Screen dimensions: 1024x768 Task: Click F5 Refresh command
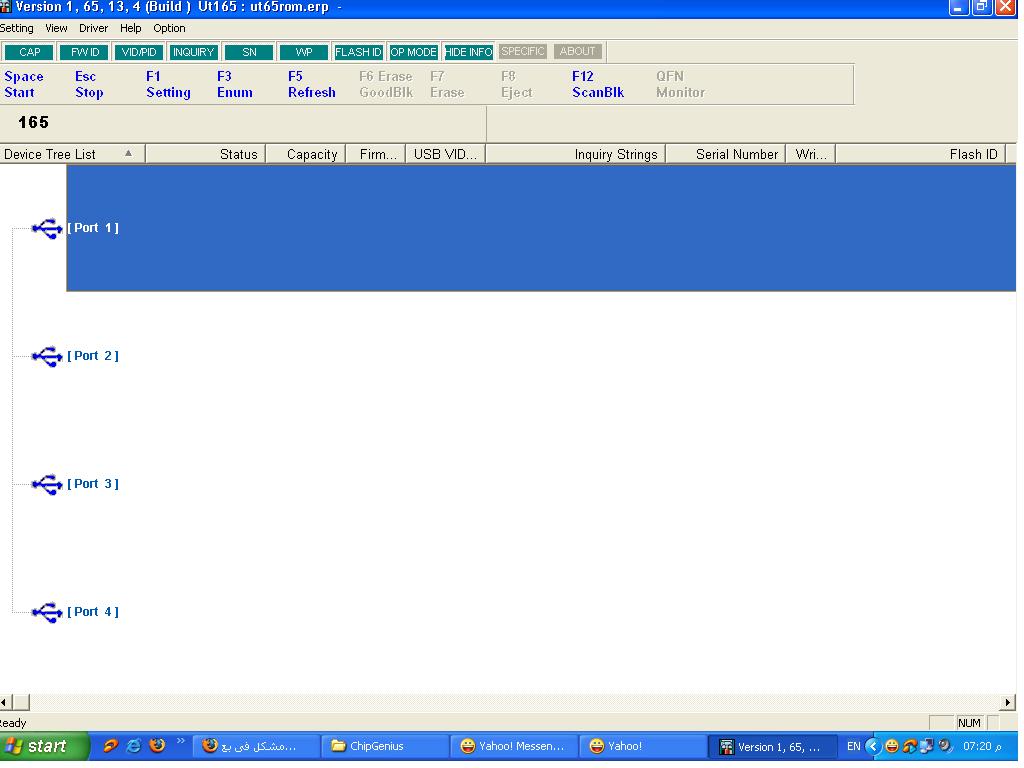pyautogui.click(x=312, y=84)
